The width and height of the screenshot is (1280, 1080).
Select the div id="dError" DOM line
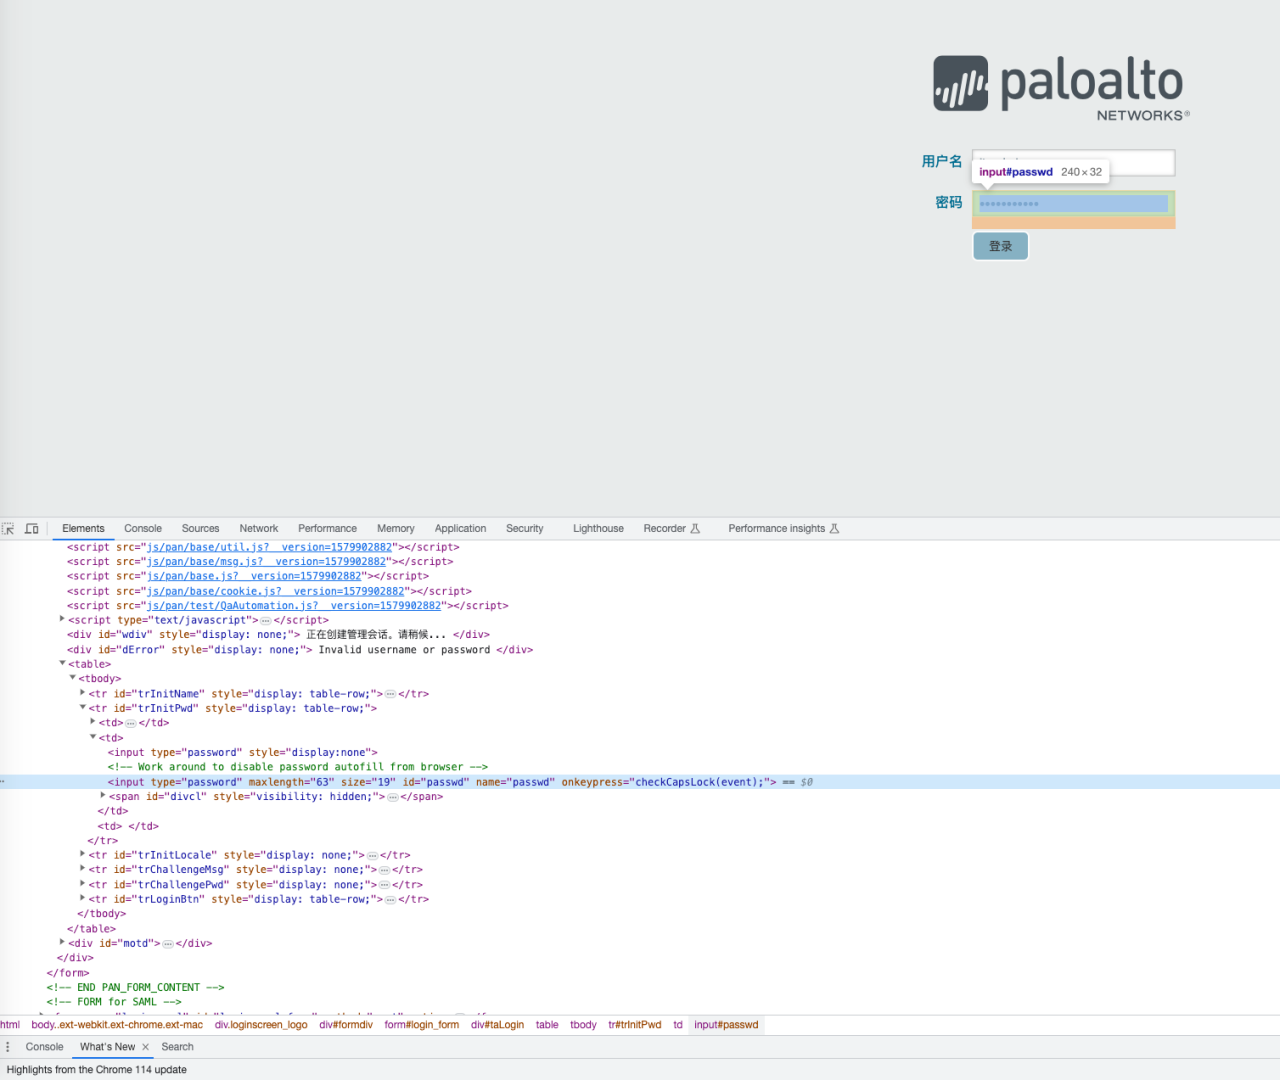tap(300, 650)
